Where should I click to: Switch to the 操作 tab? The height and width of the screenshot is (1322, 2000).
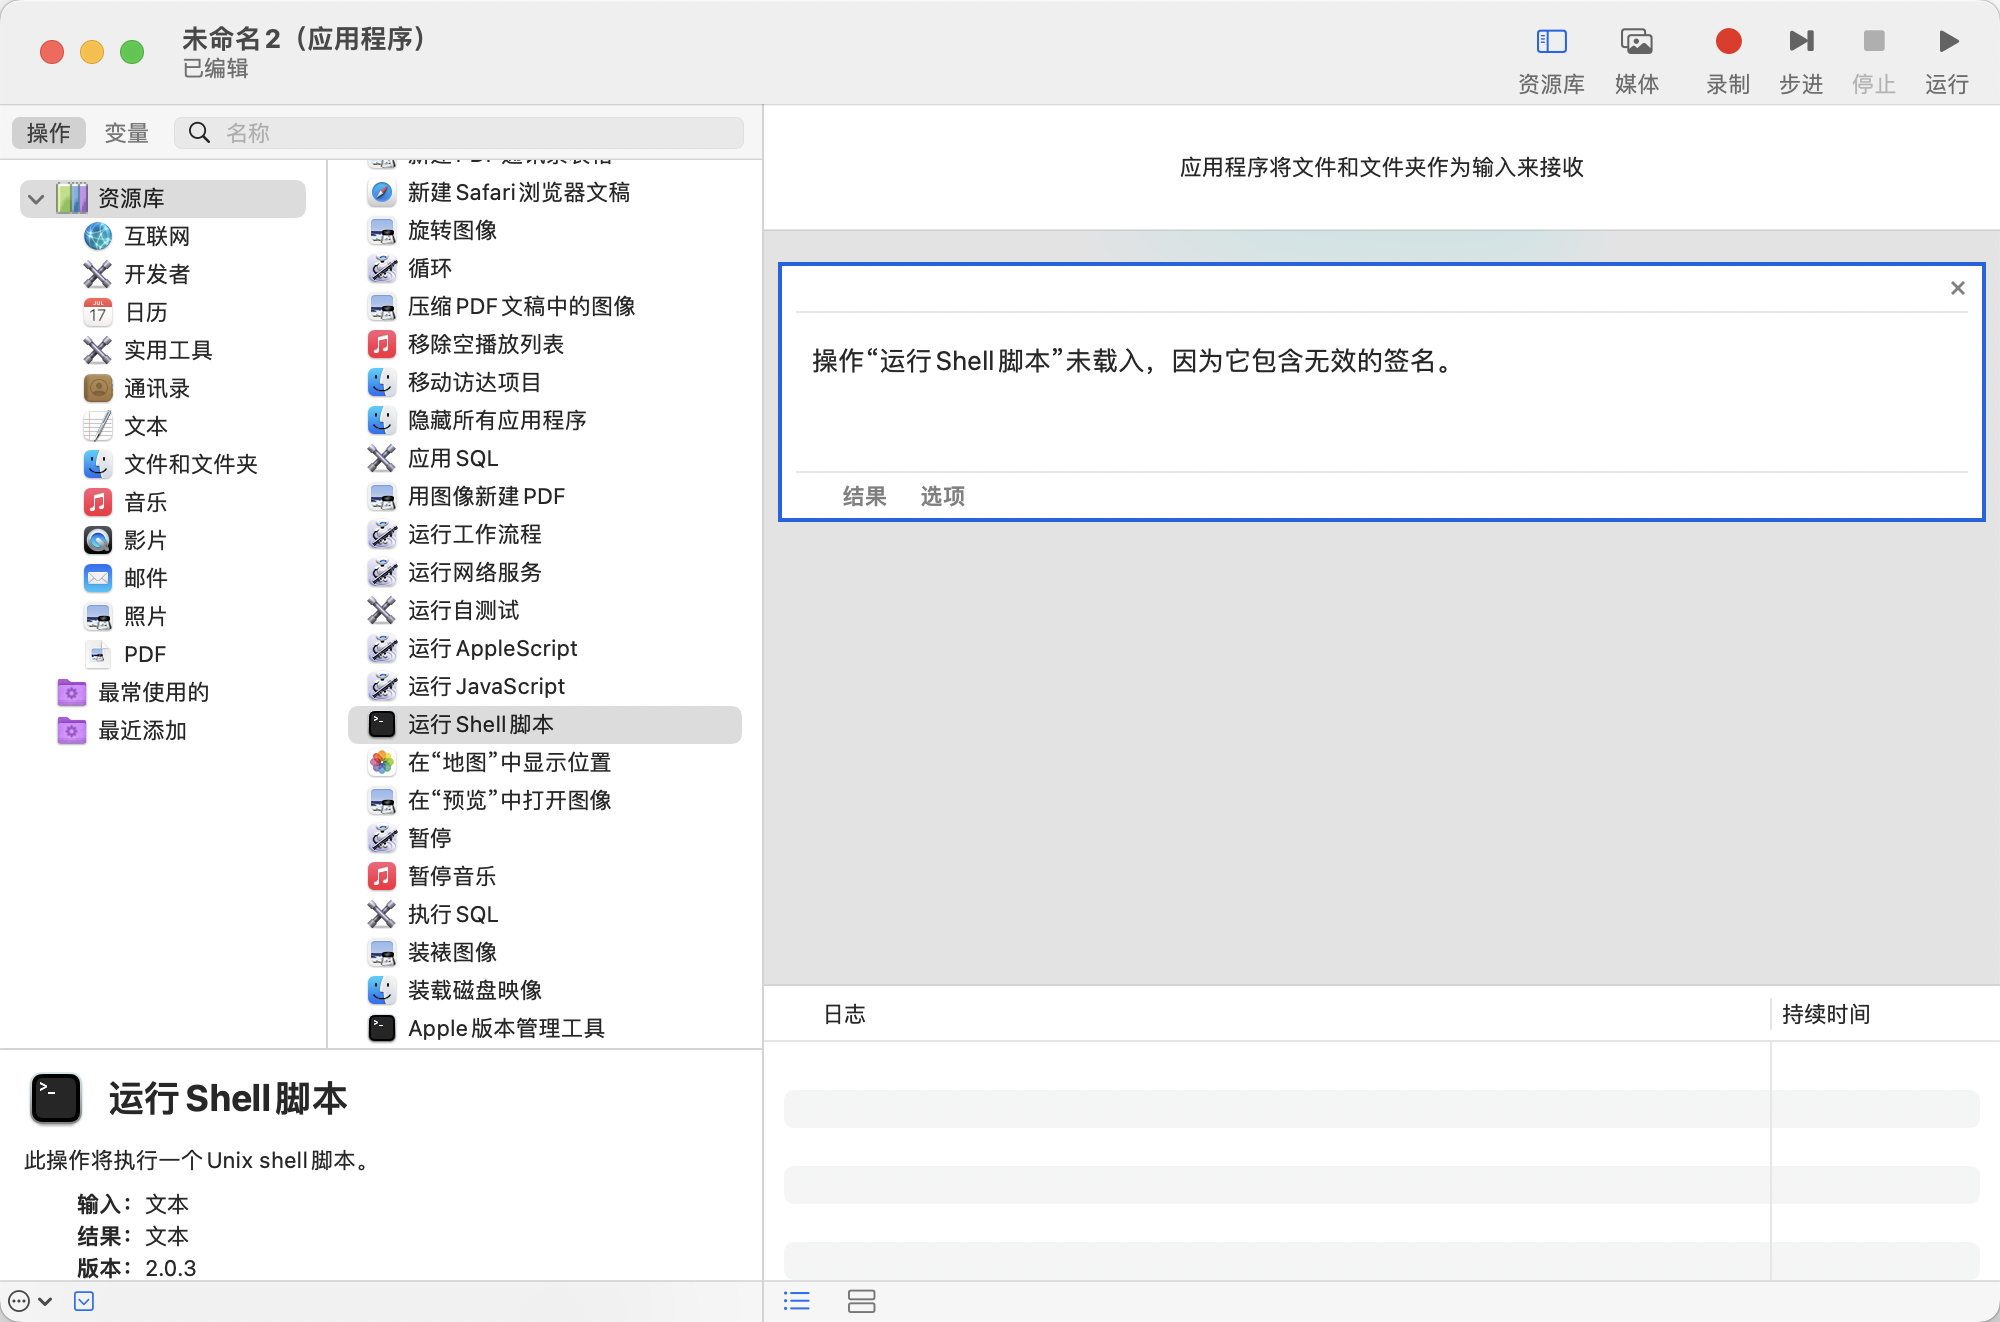point(48,133)
